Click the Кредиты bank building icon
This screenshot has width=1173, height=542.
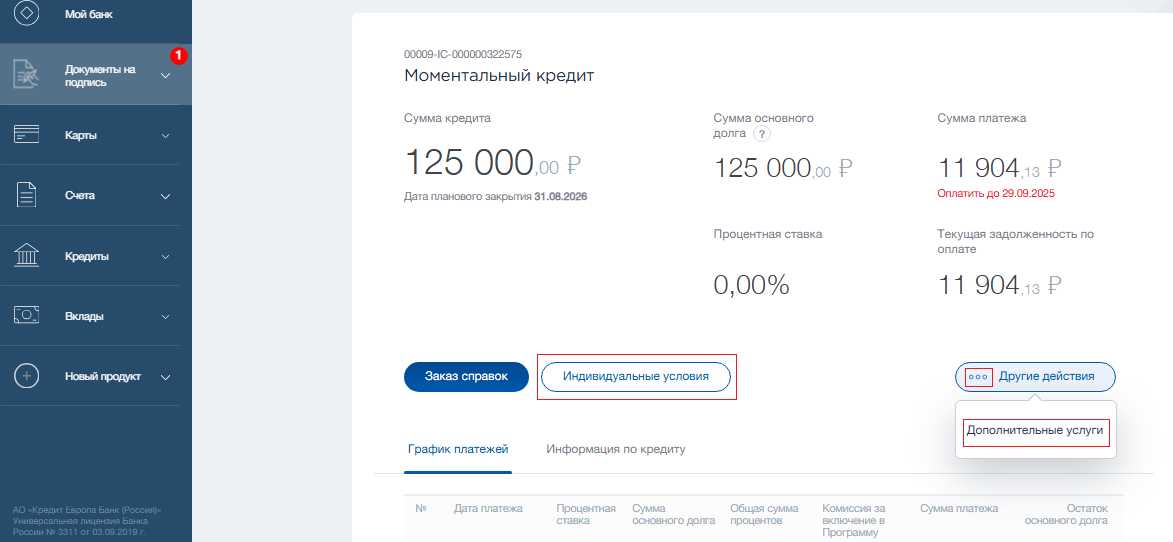27,256
